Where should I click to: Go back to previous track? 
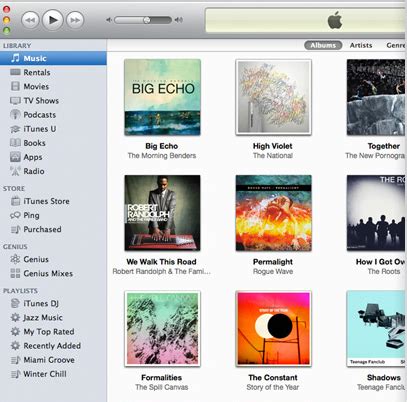click(x=30, y=20)
